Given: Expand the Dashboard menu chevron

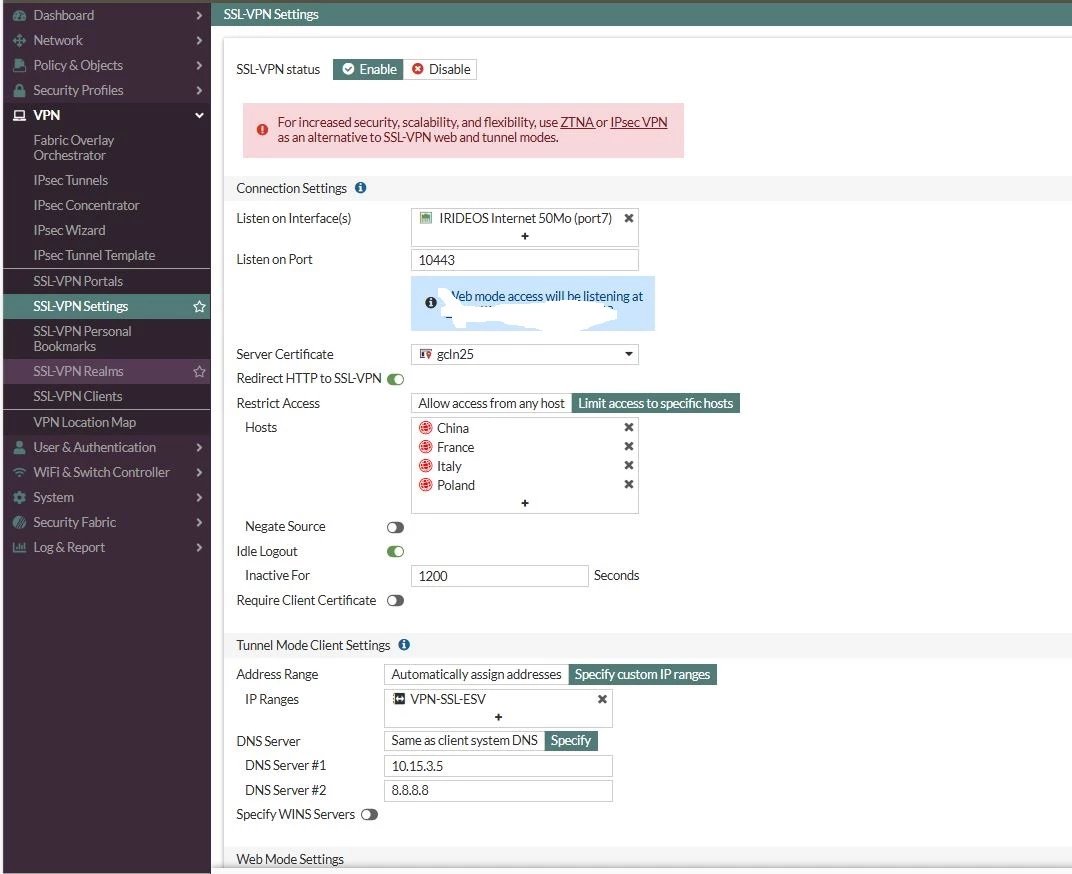Looking at the screenshot, I should point(199,15).
